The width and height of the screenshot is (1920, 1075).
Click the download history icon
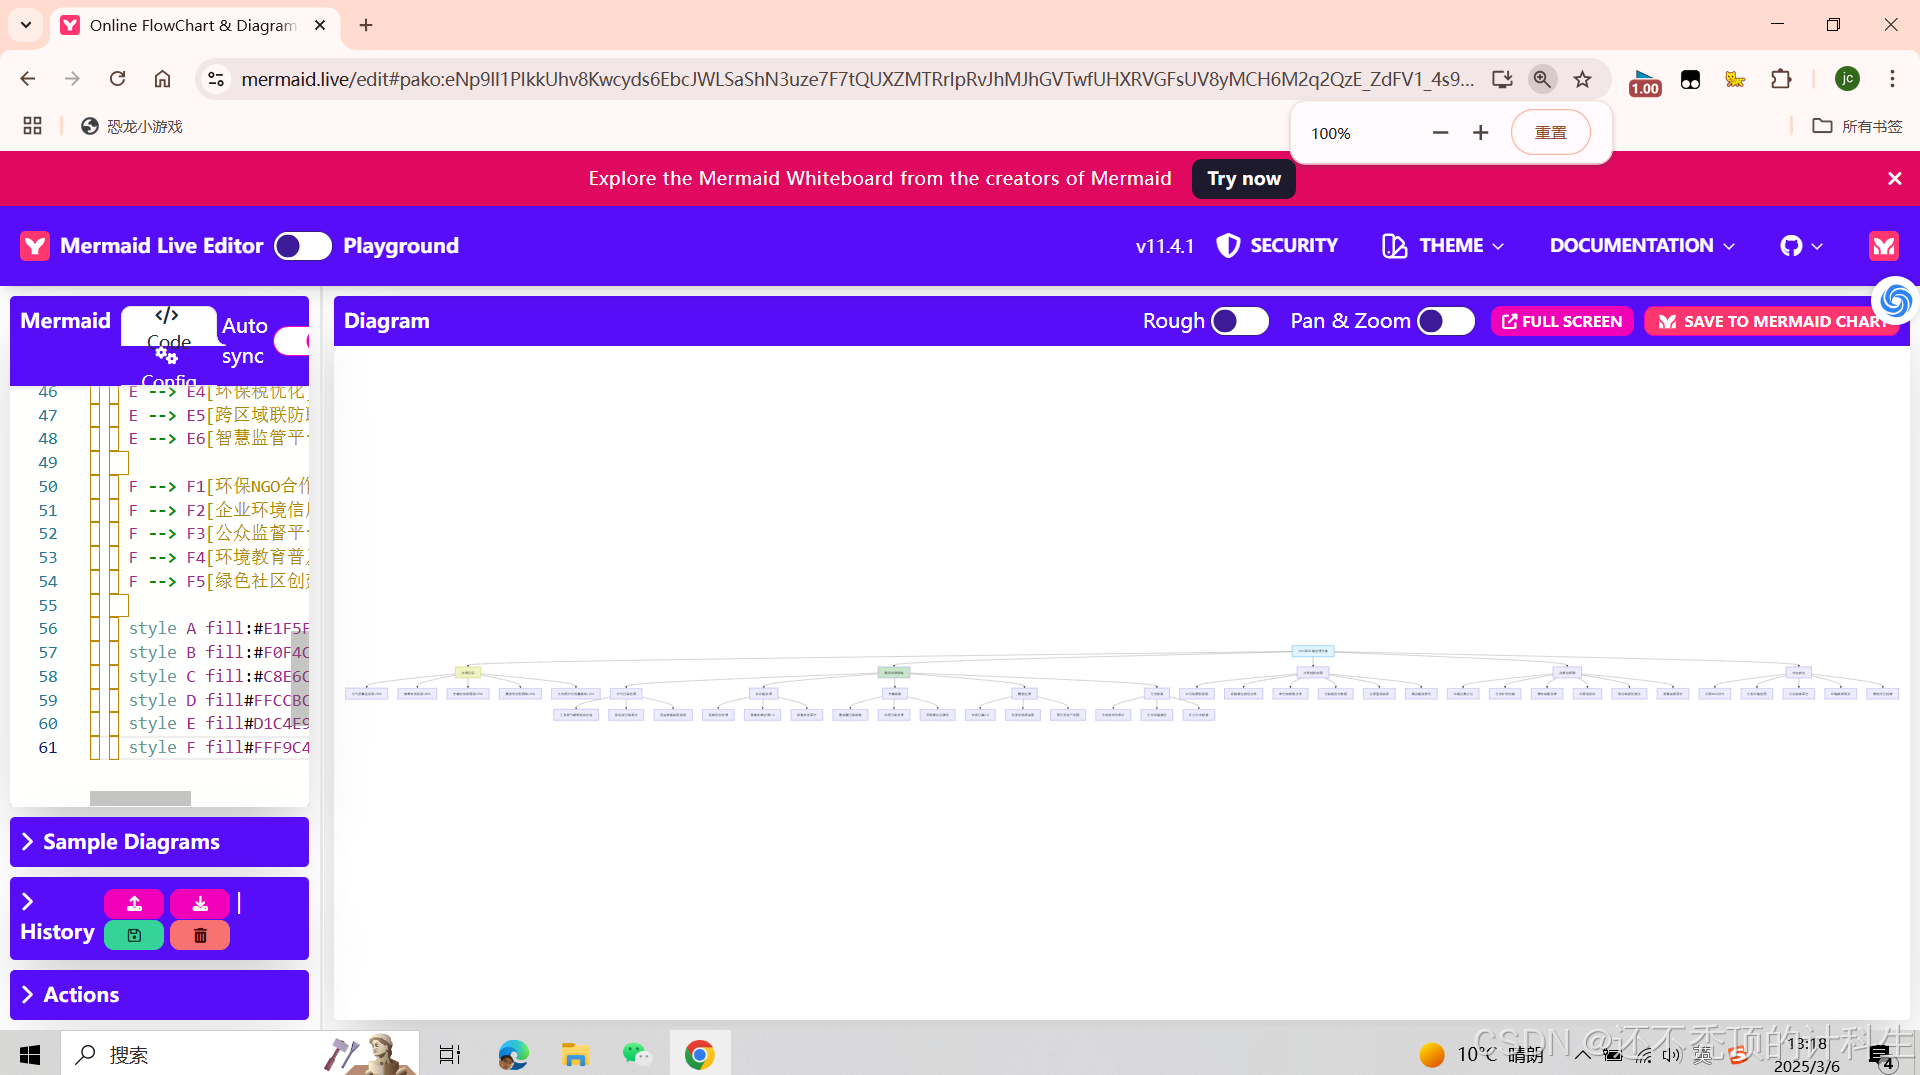point(200,903)
